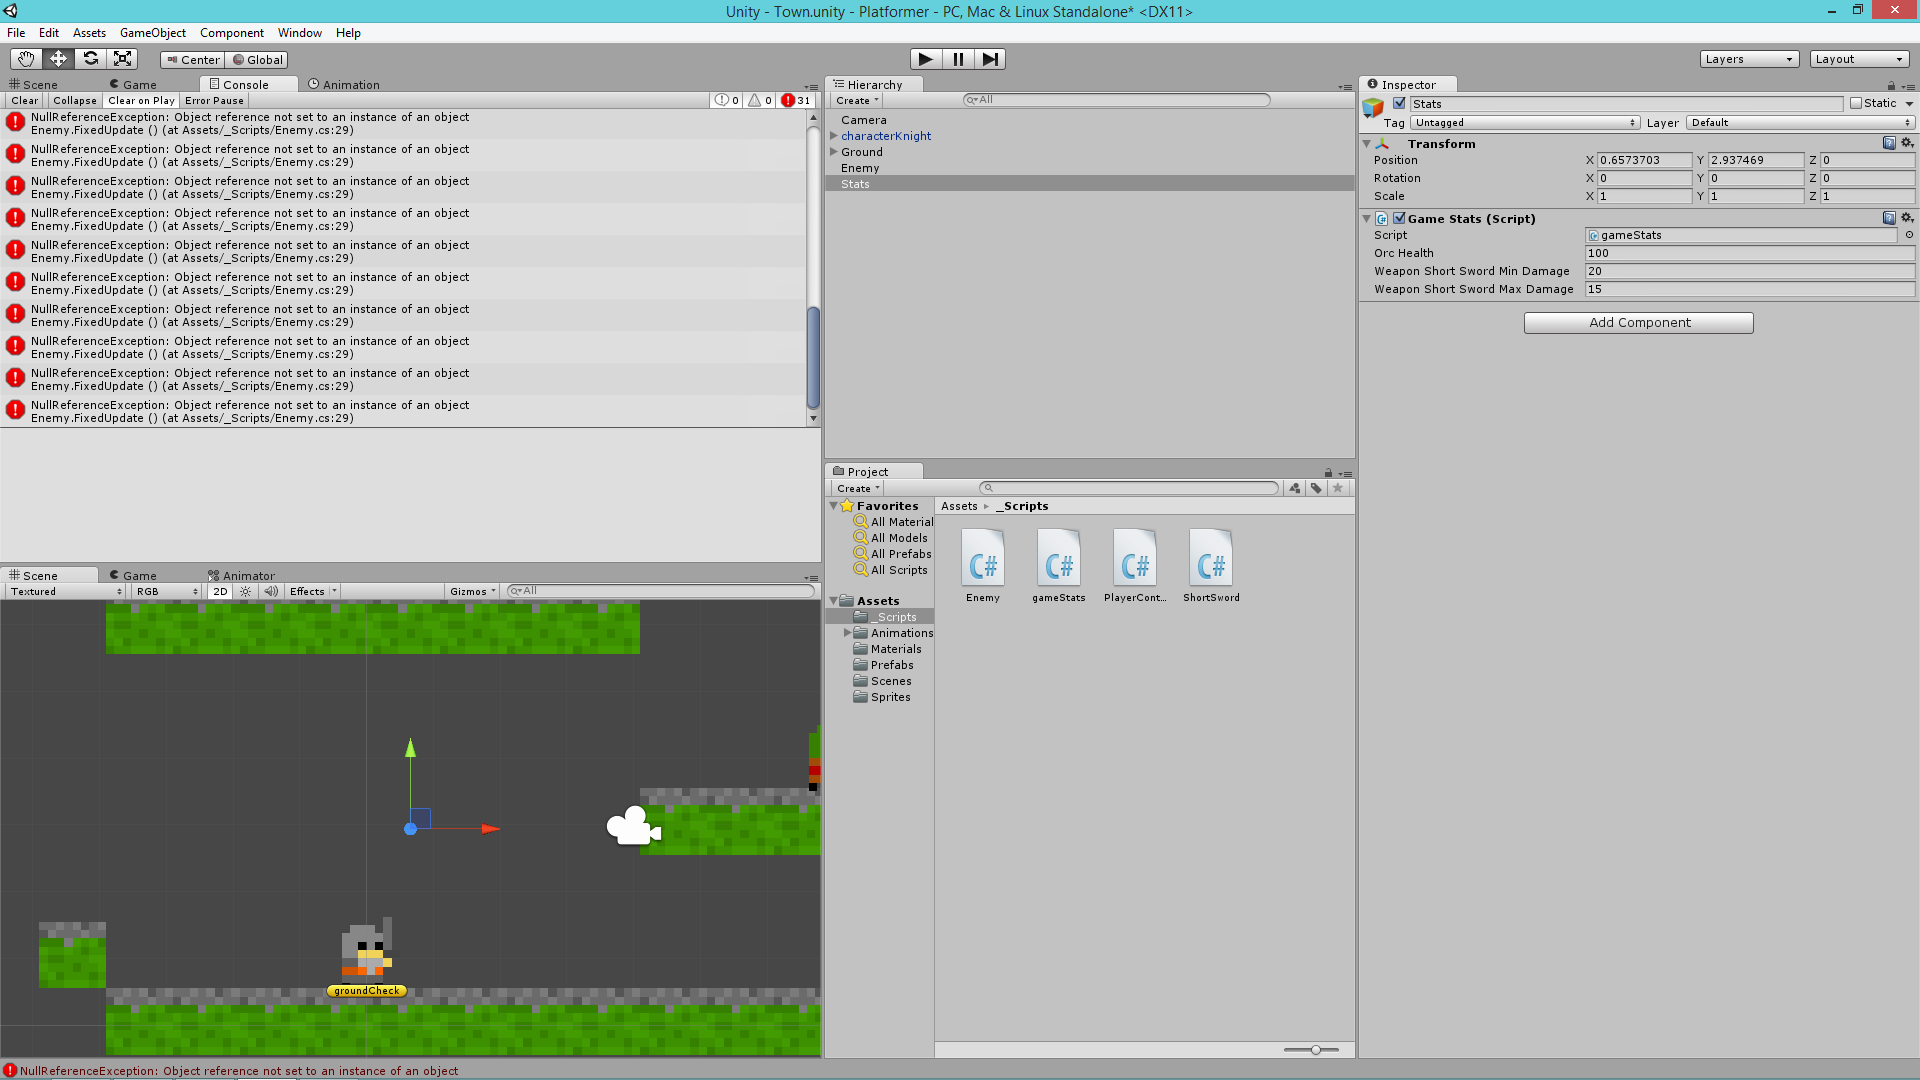Screen dimensions: 1920x1080
Task: Click Add Component button
Action: coord(1639,322)
